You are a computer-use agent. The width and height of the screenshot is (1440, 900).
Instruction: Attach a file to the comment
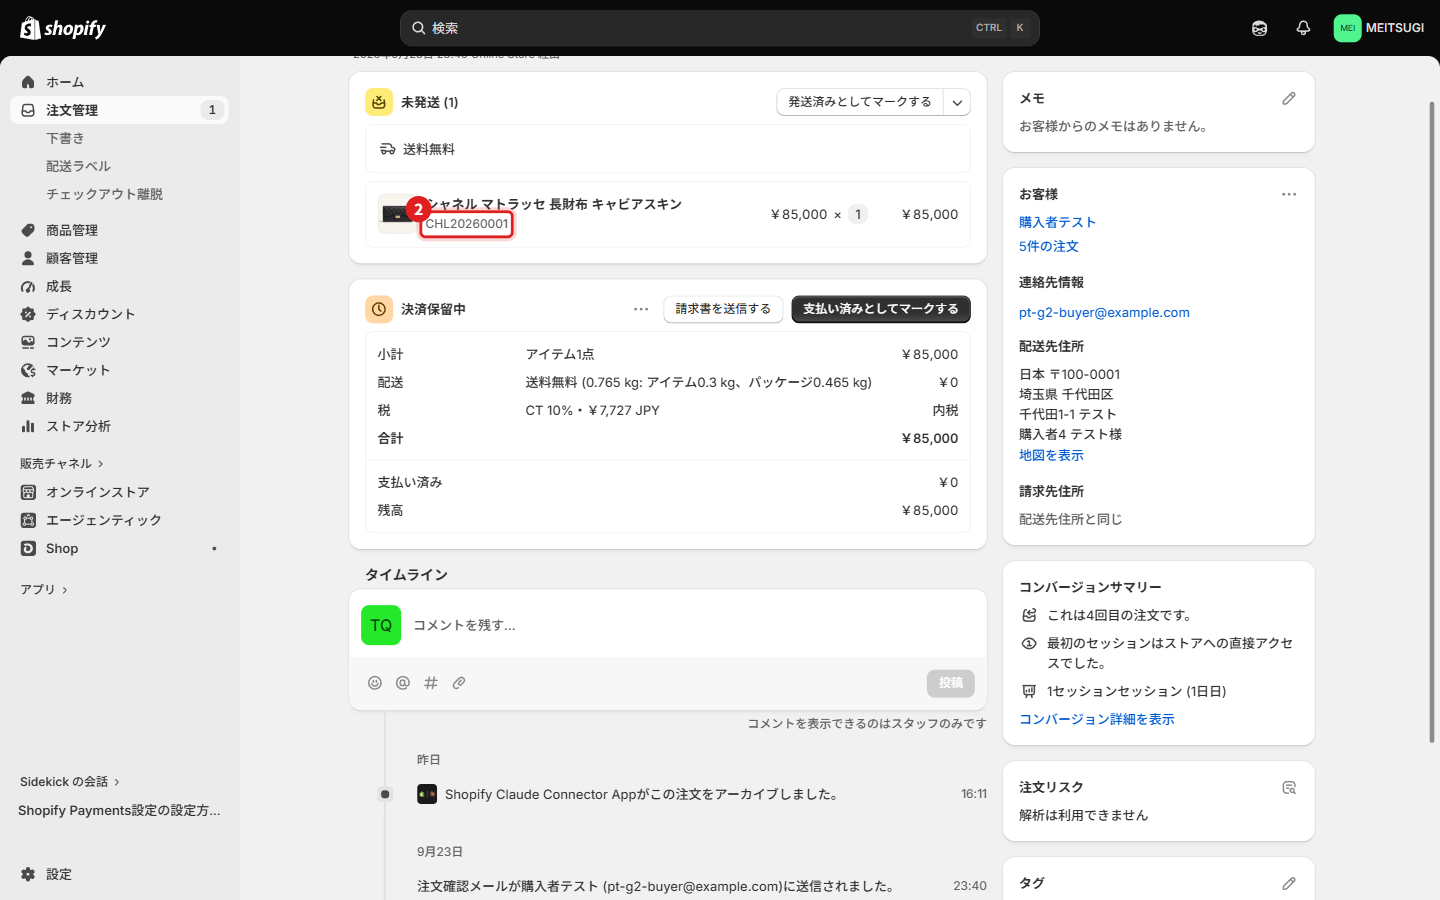[x=459, y=683]
